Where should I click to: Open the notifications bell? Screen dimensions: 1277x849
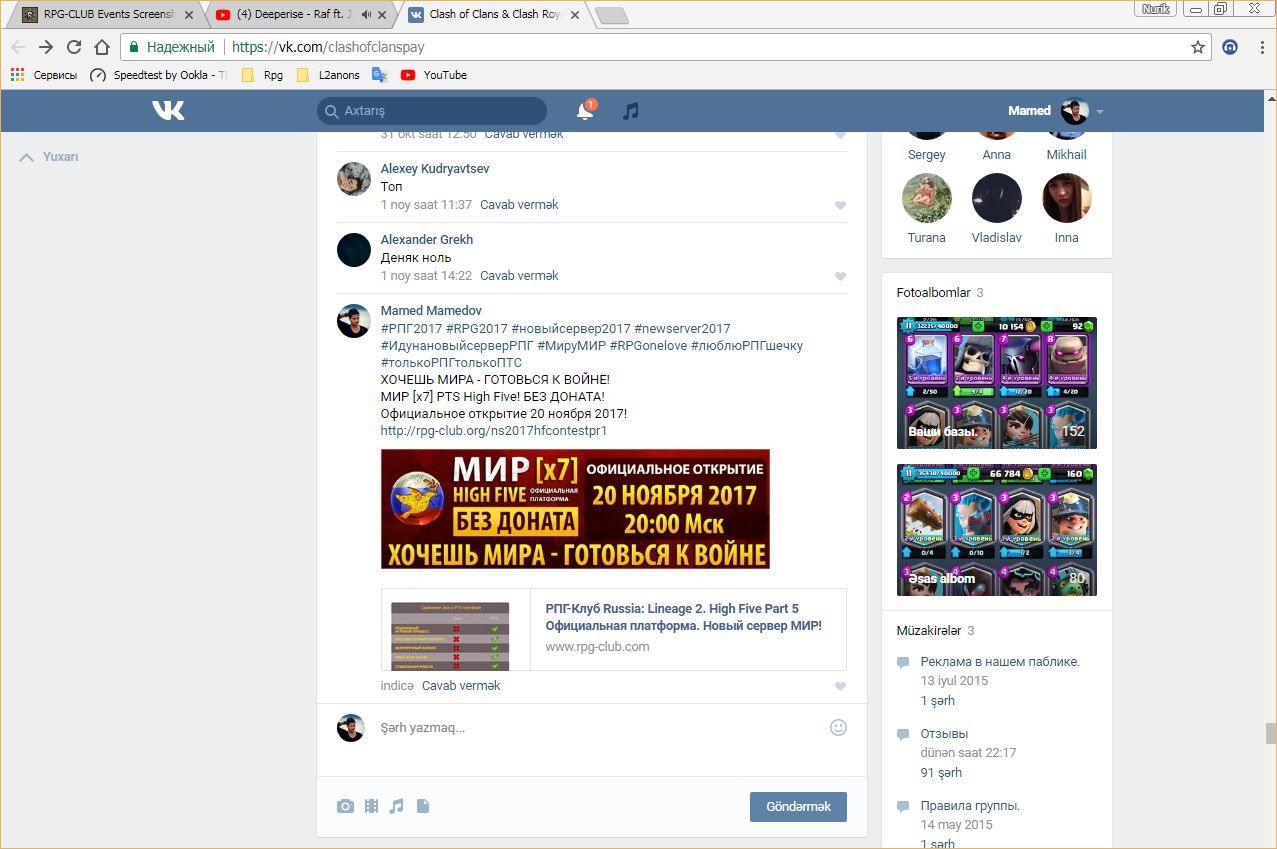(x=585, y=111)
